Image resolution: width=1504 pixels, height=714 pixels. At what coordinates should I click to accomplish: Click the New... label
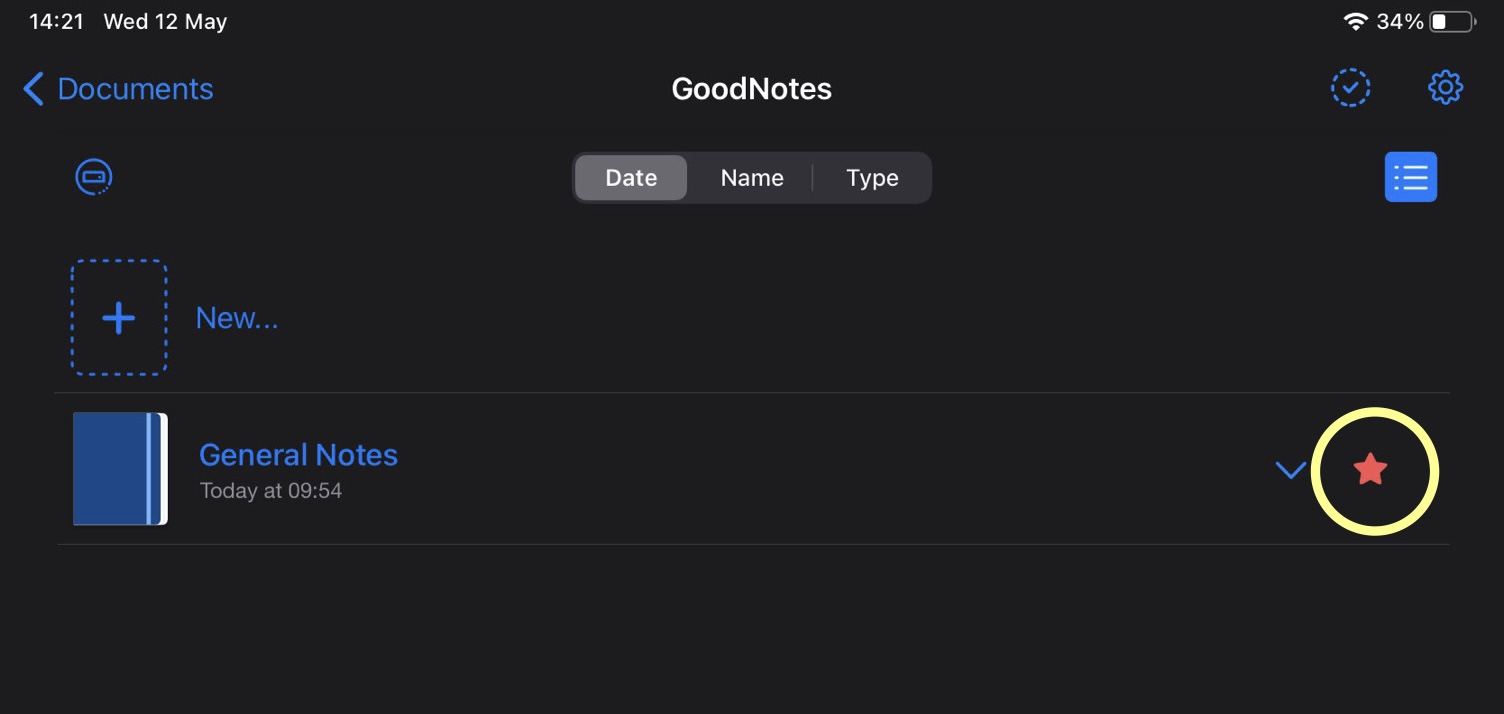click(237, 318)
